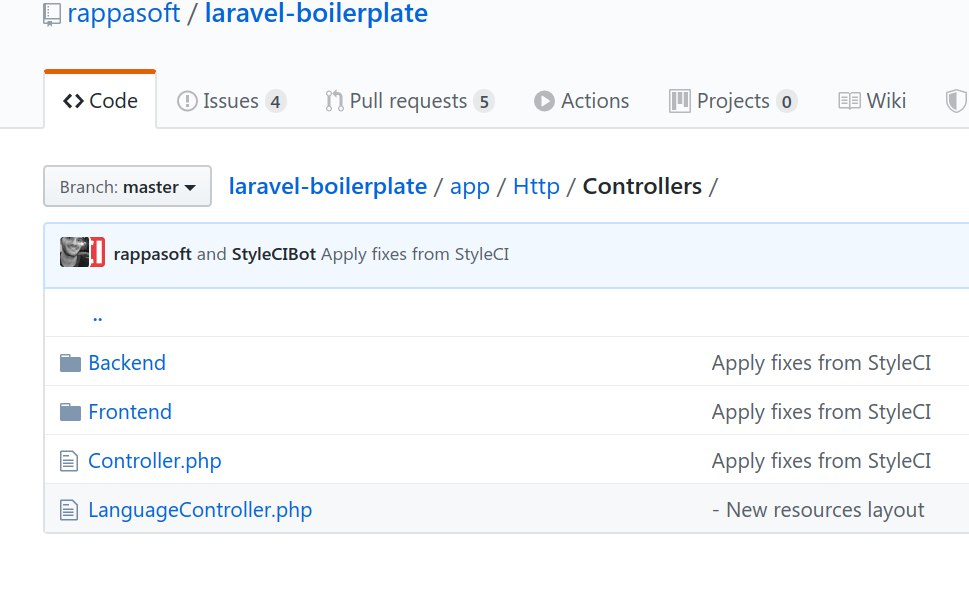Open the Controller.php file
This screenshot has width=969, height=592.
pyautogui.click(x=154, y=461)
